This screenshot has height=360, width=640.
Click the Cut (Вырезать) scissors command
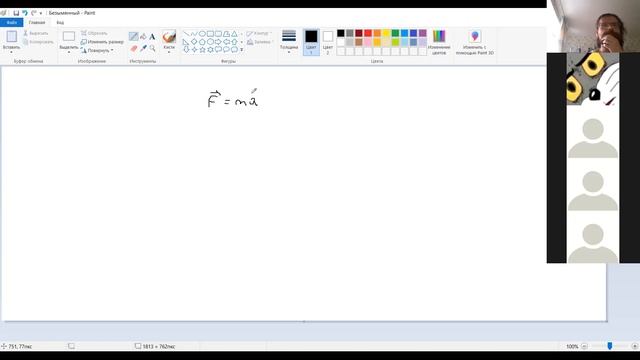(x=36, y=33)
